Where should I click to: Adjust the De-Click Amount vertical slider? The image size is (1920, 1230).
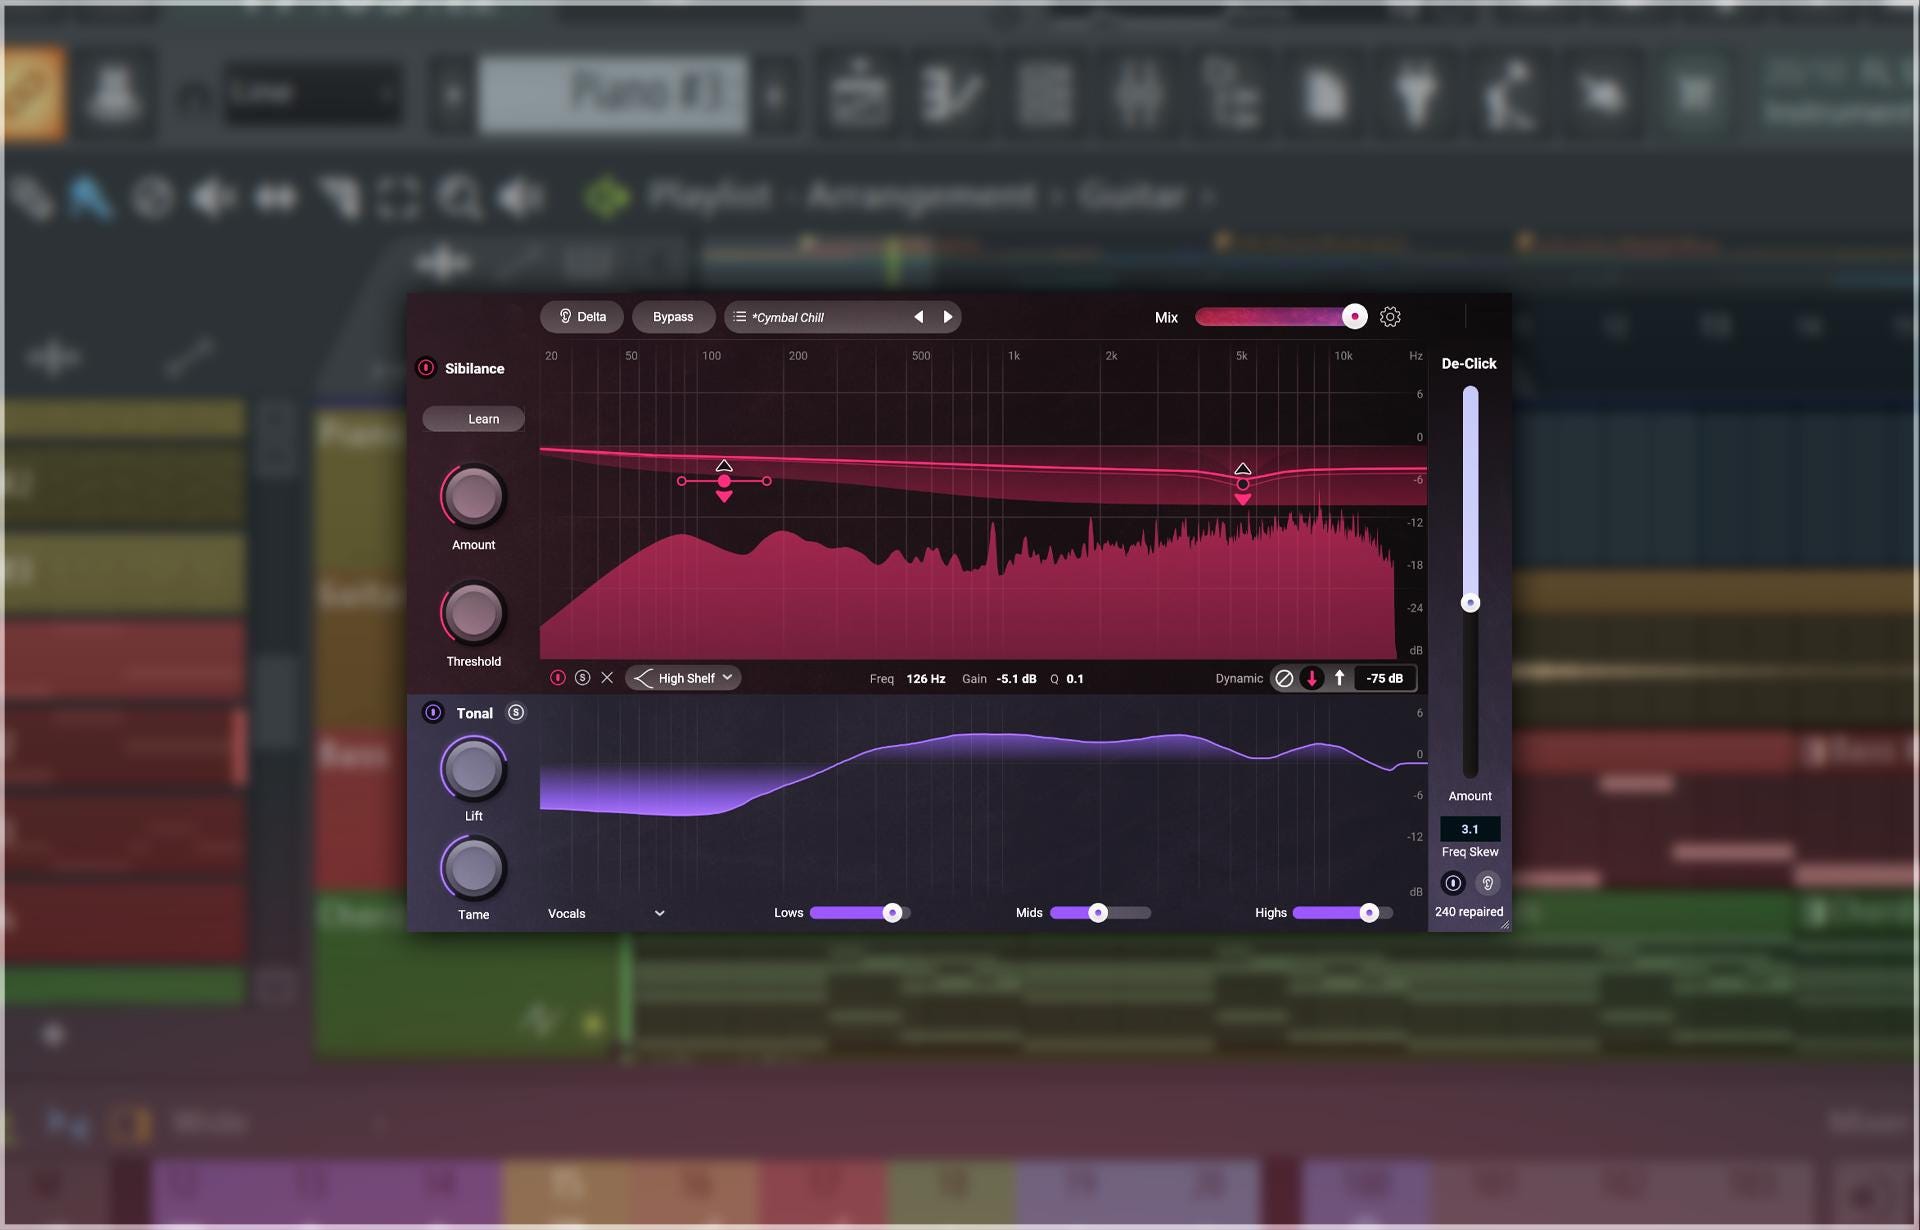(1470, 603)
